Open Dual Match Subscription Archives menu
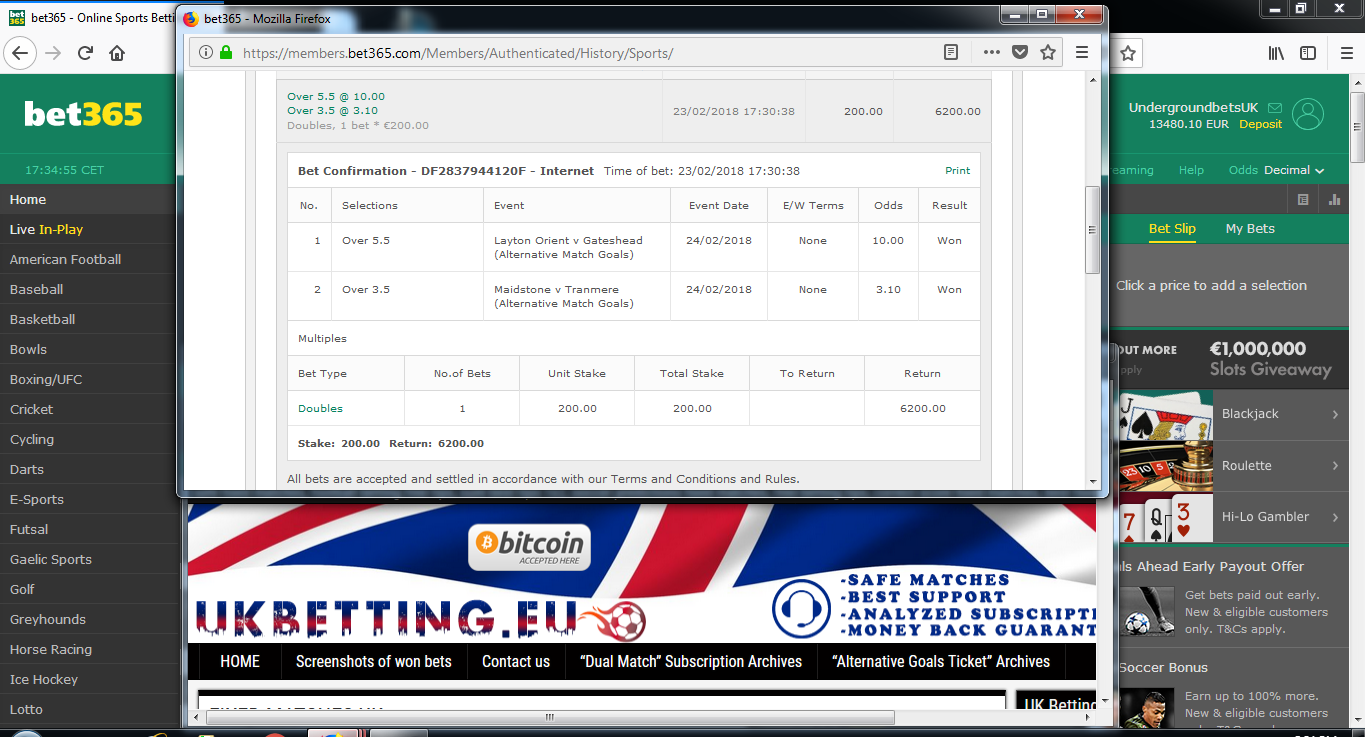Viewport: 1365px width, 737px height. pyautogui.click(x=691, y=661)
